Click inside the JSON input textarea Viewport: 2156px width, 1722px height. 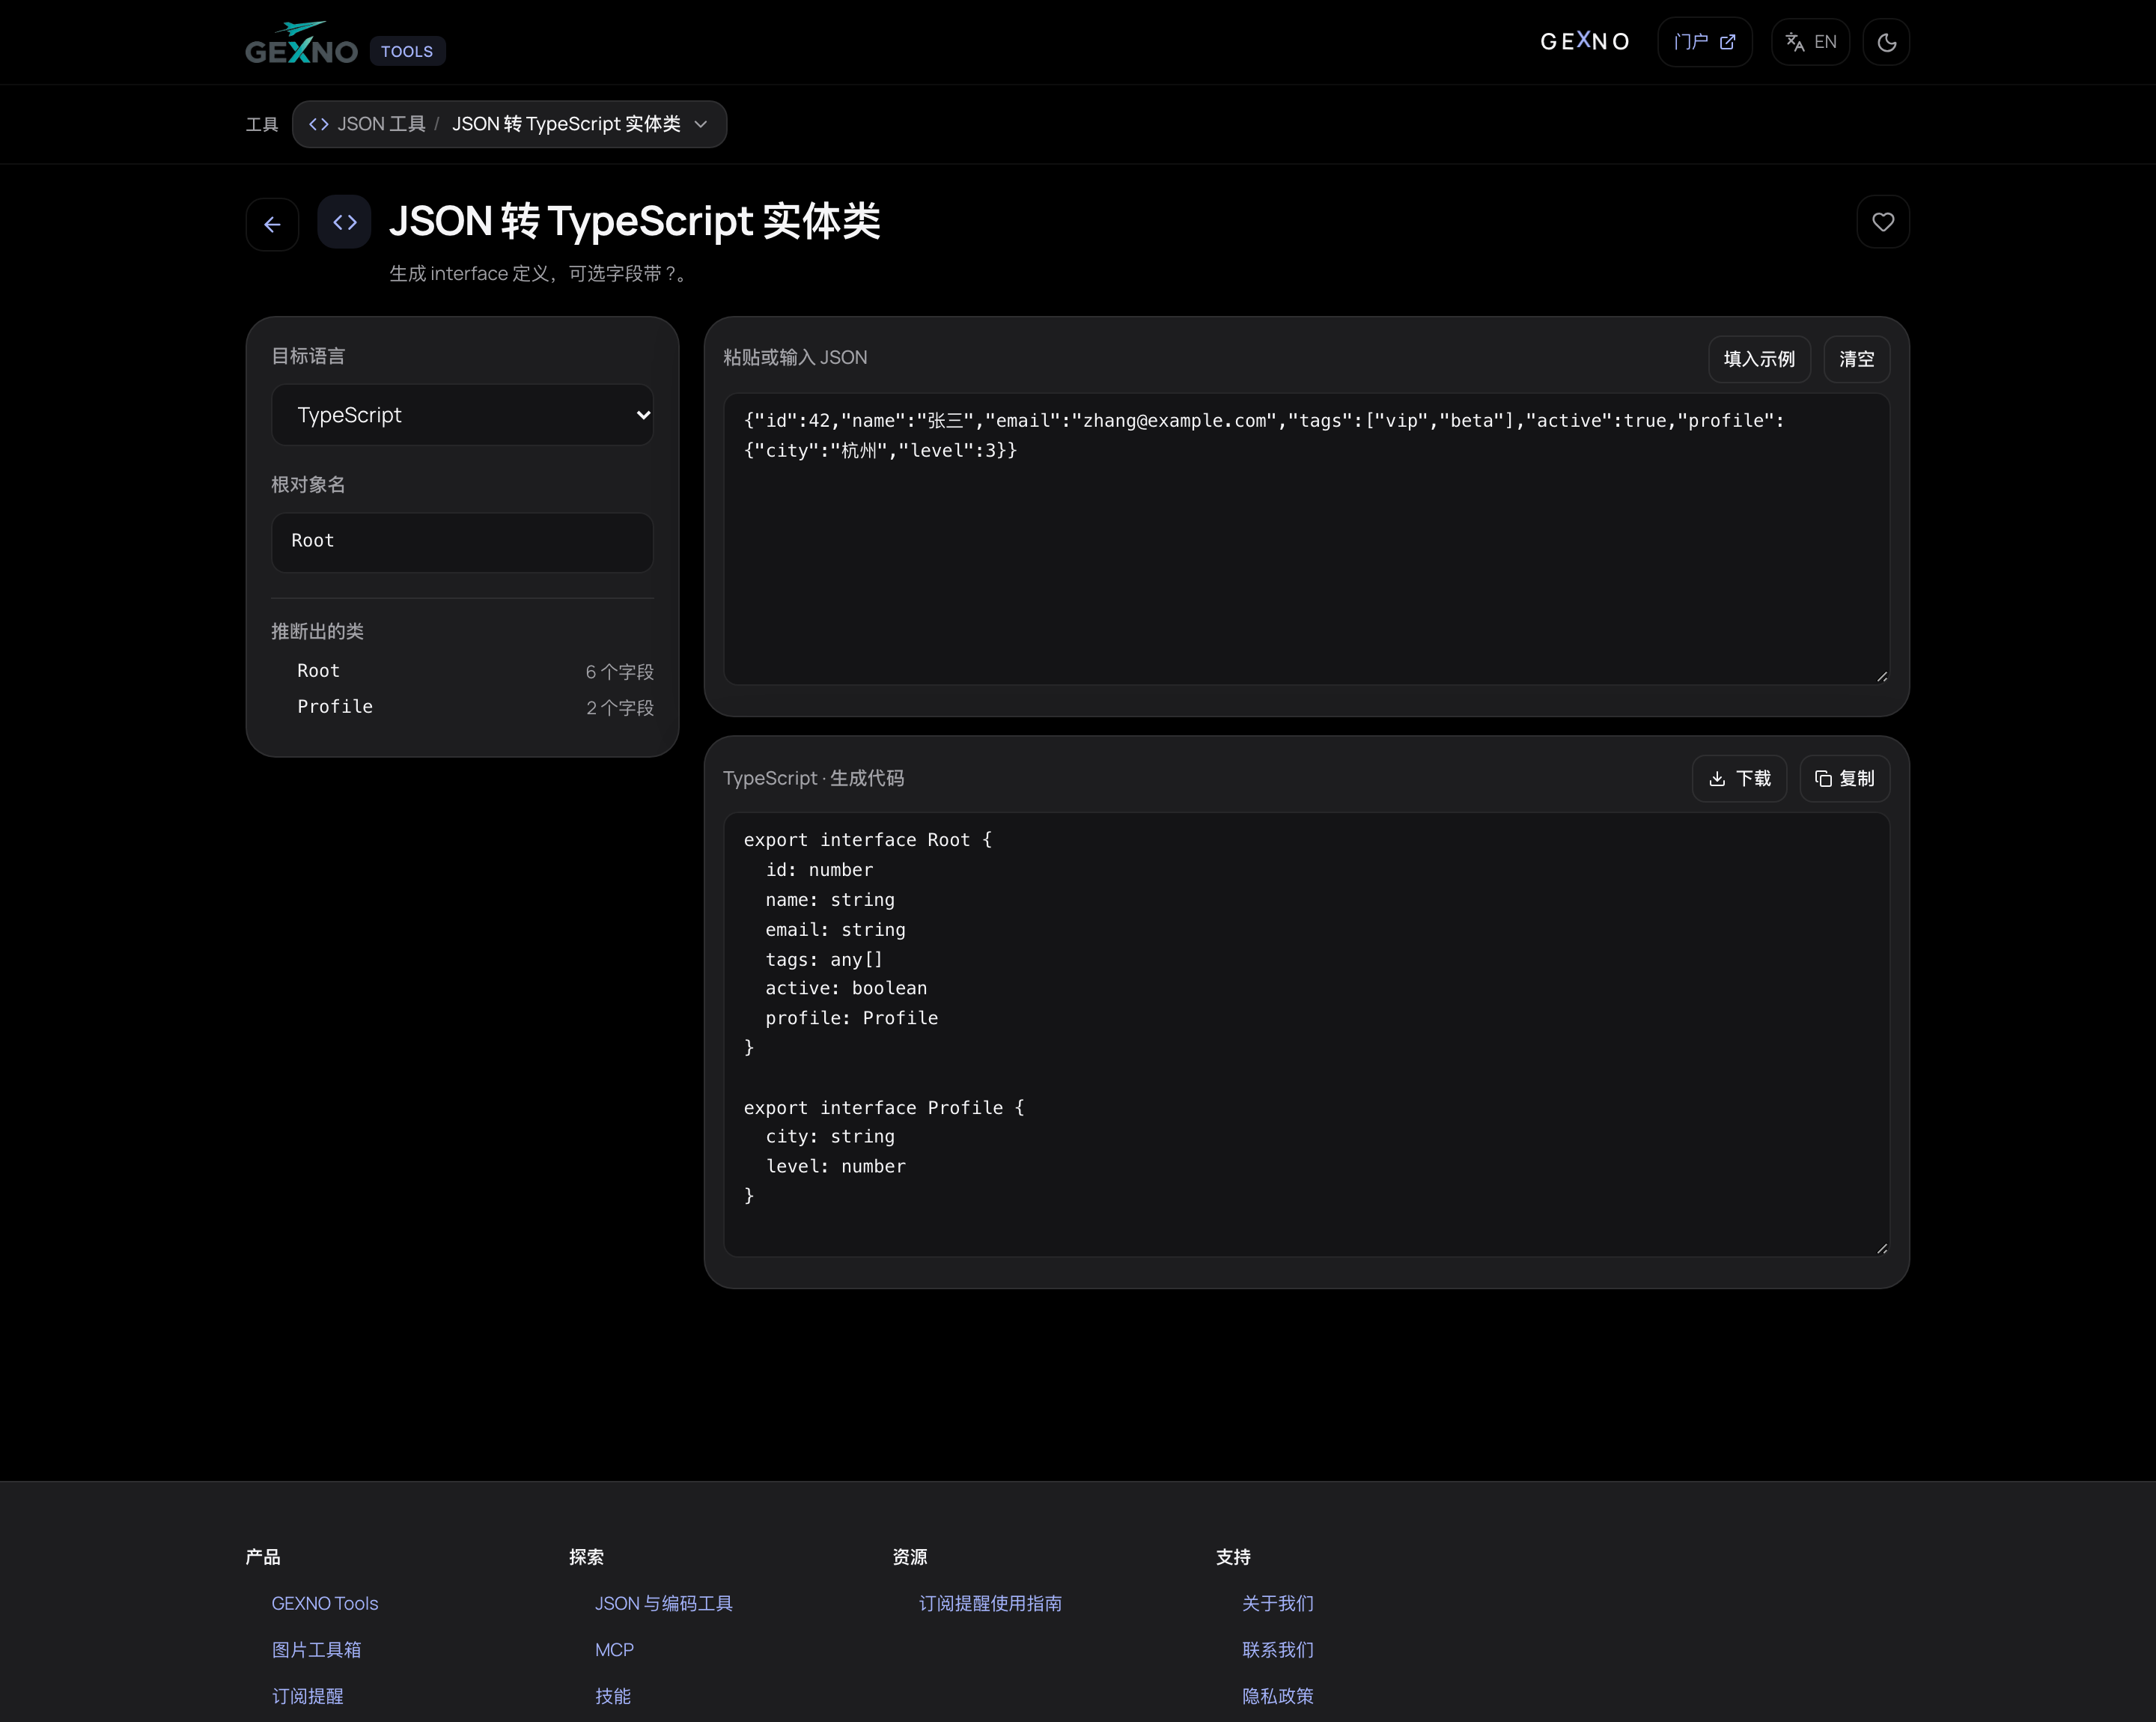tap(1306, 539)
